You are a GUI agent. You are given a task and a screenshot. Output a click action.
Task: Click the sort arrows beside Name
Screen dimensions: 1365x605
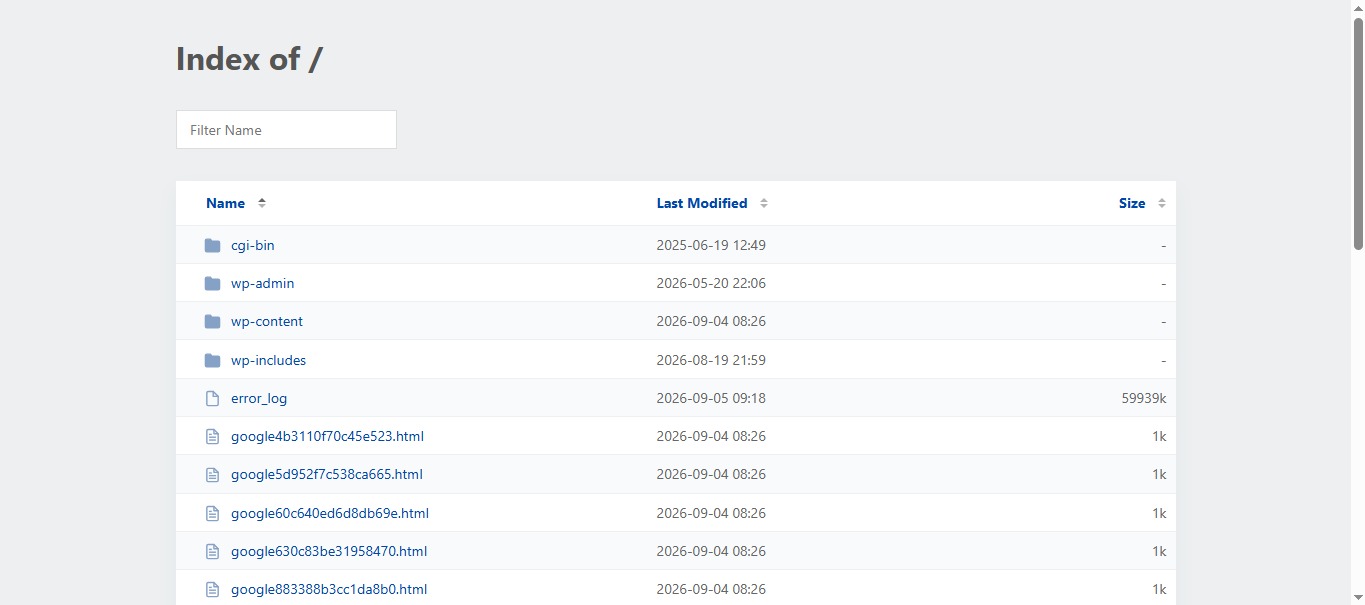tap(262, 203)
